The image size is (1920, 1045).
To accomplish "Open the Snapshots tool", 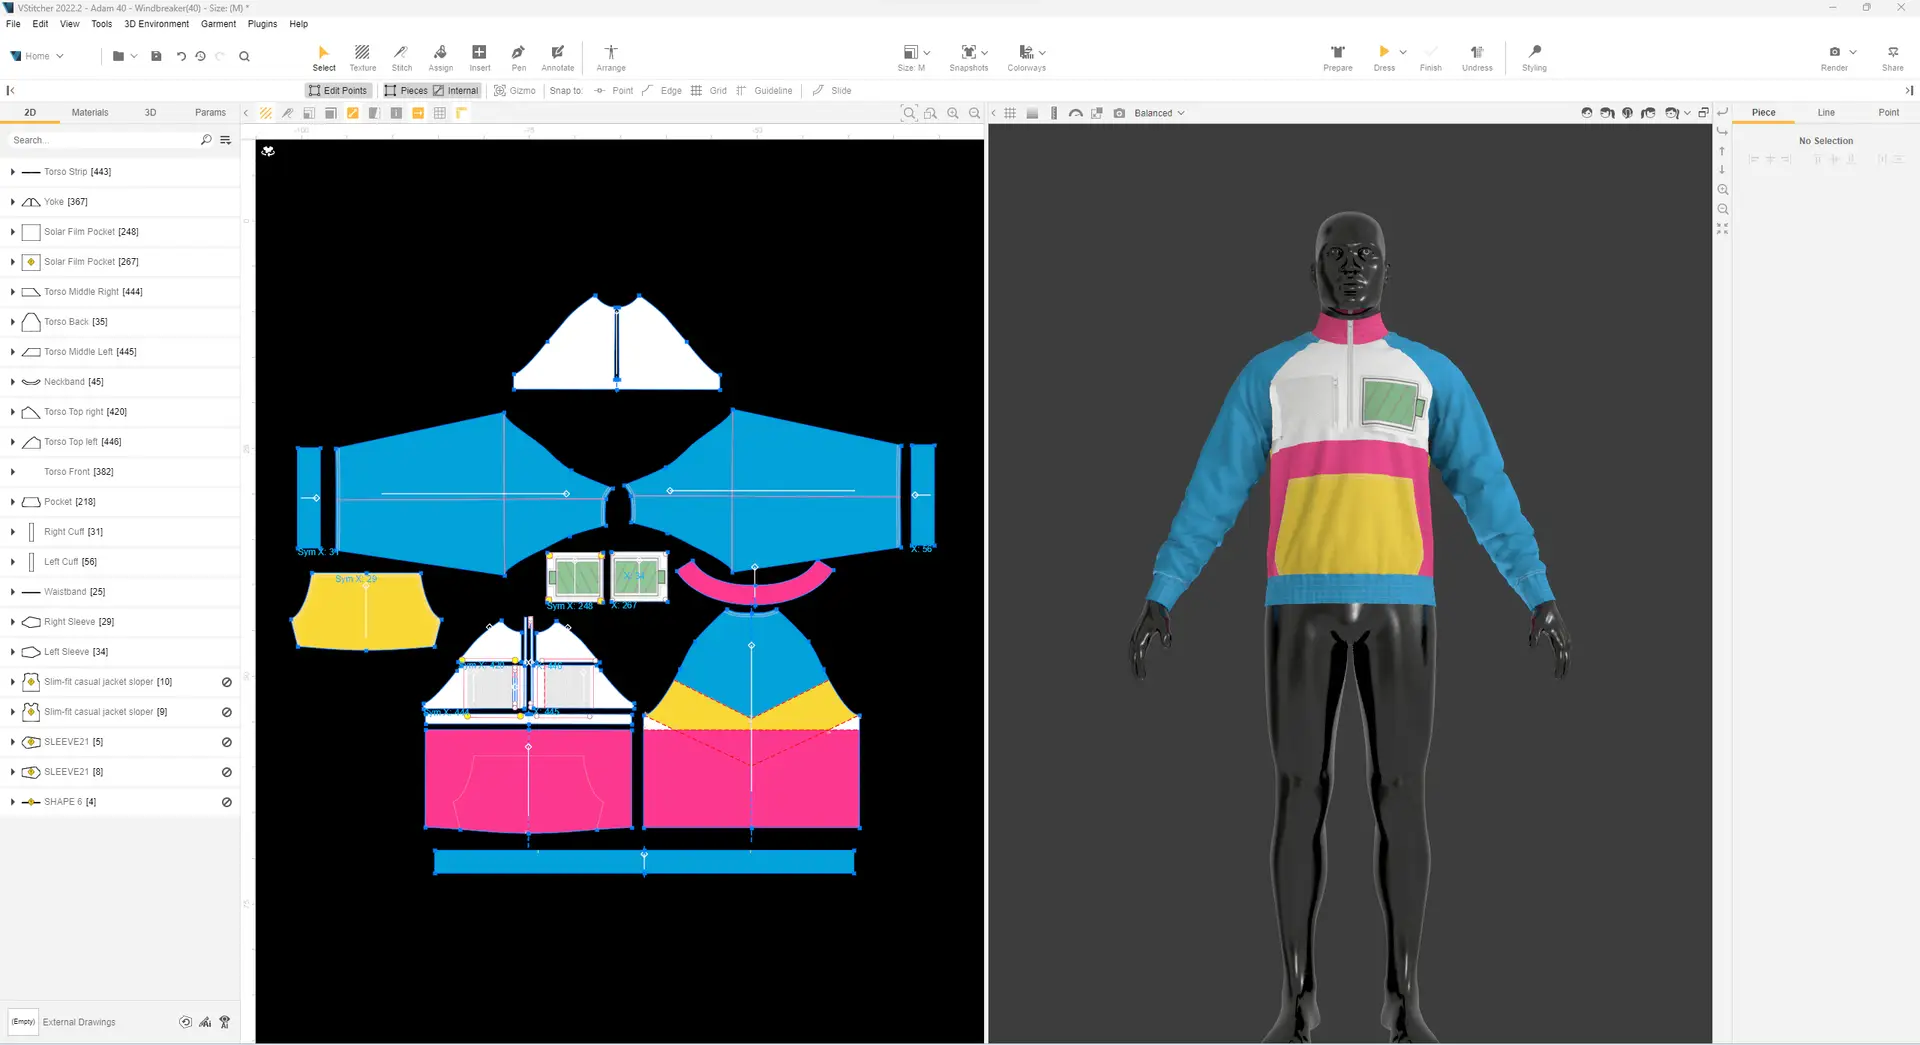I will click(x=966, y=56).
